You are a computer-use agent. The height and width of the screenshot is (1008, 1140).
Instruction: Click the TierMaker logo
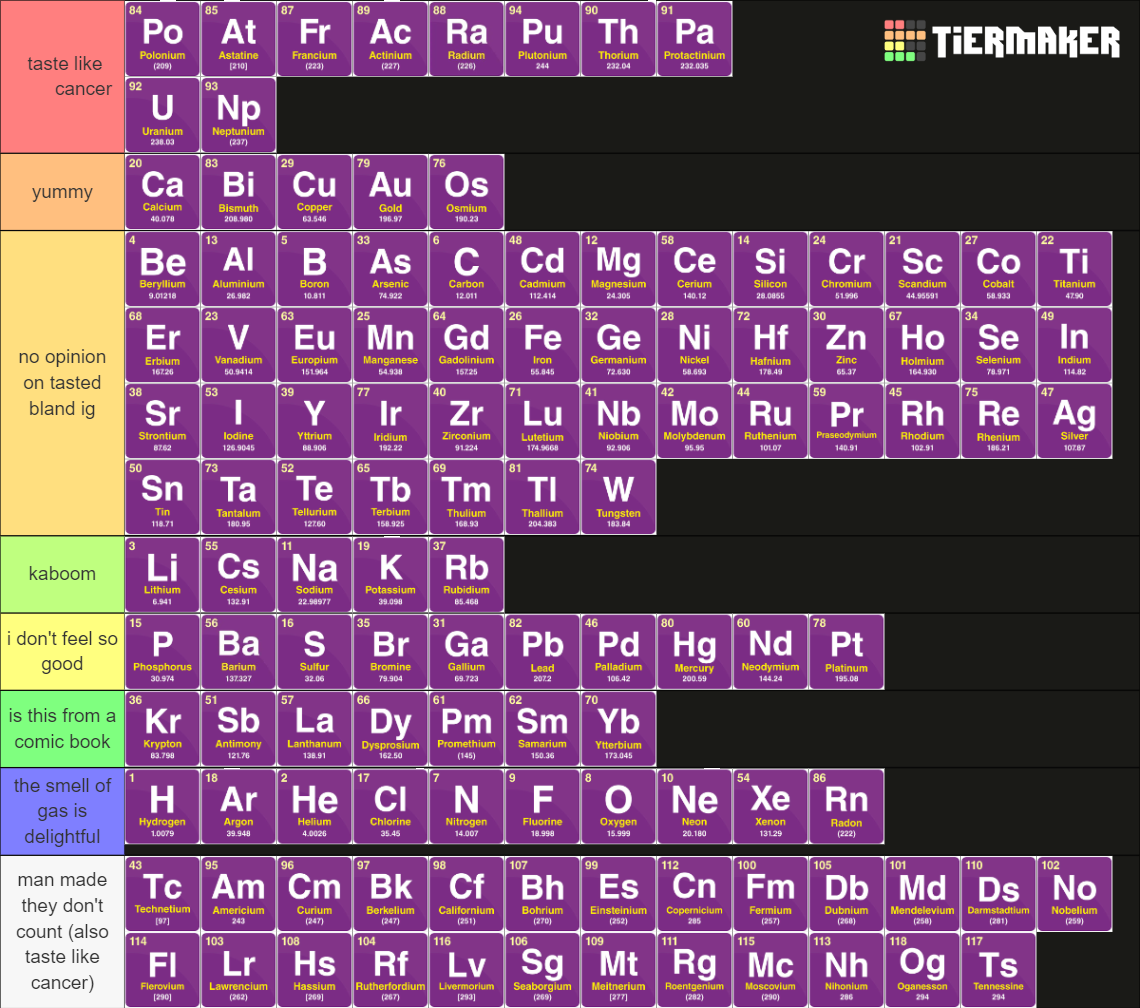1001,41
